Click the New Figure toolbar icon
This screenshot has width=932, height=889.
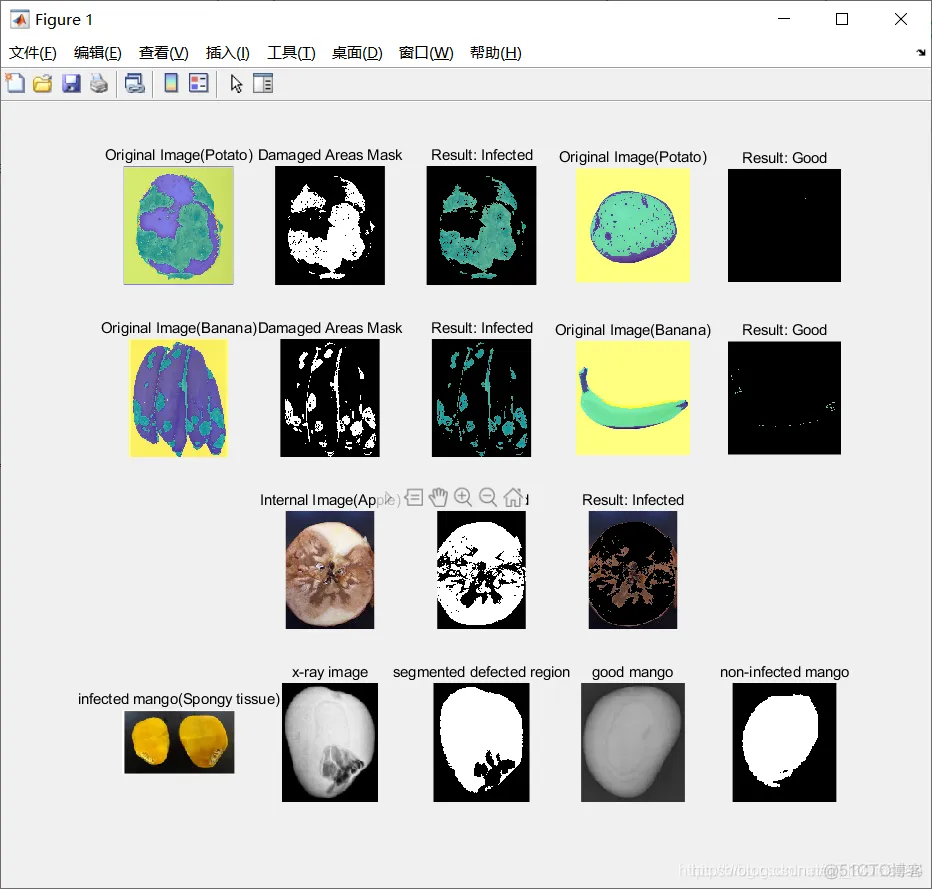(x=15, y=83)
